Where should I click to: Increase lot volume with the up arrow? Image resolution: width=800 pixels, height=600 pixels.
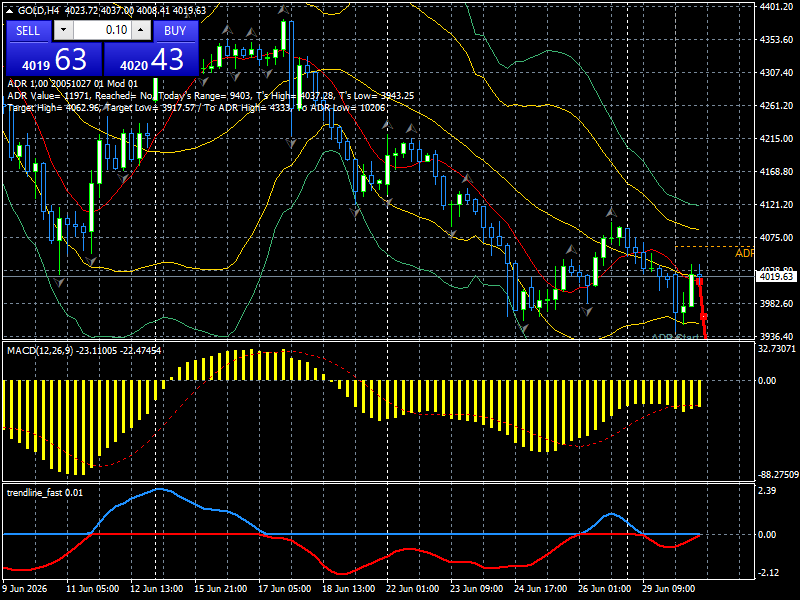click(141, 30)
